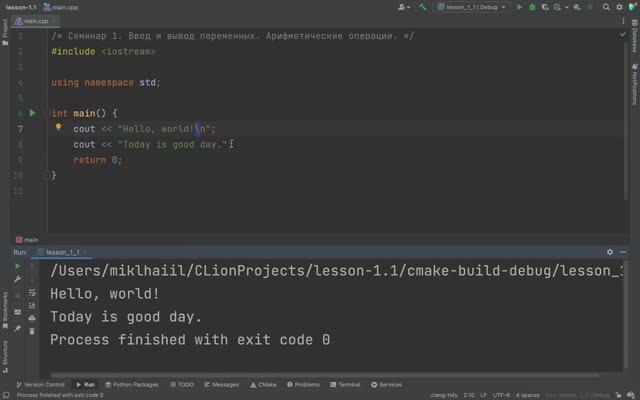The width and height of the screenshot is (640, 400).
Task: Click the wrench icon in Run panel
Action: click(x=18, y=279)
